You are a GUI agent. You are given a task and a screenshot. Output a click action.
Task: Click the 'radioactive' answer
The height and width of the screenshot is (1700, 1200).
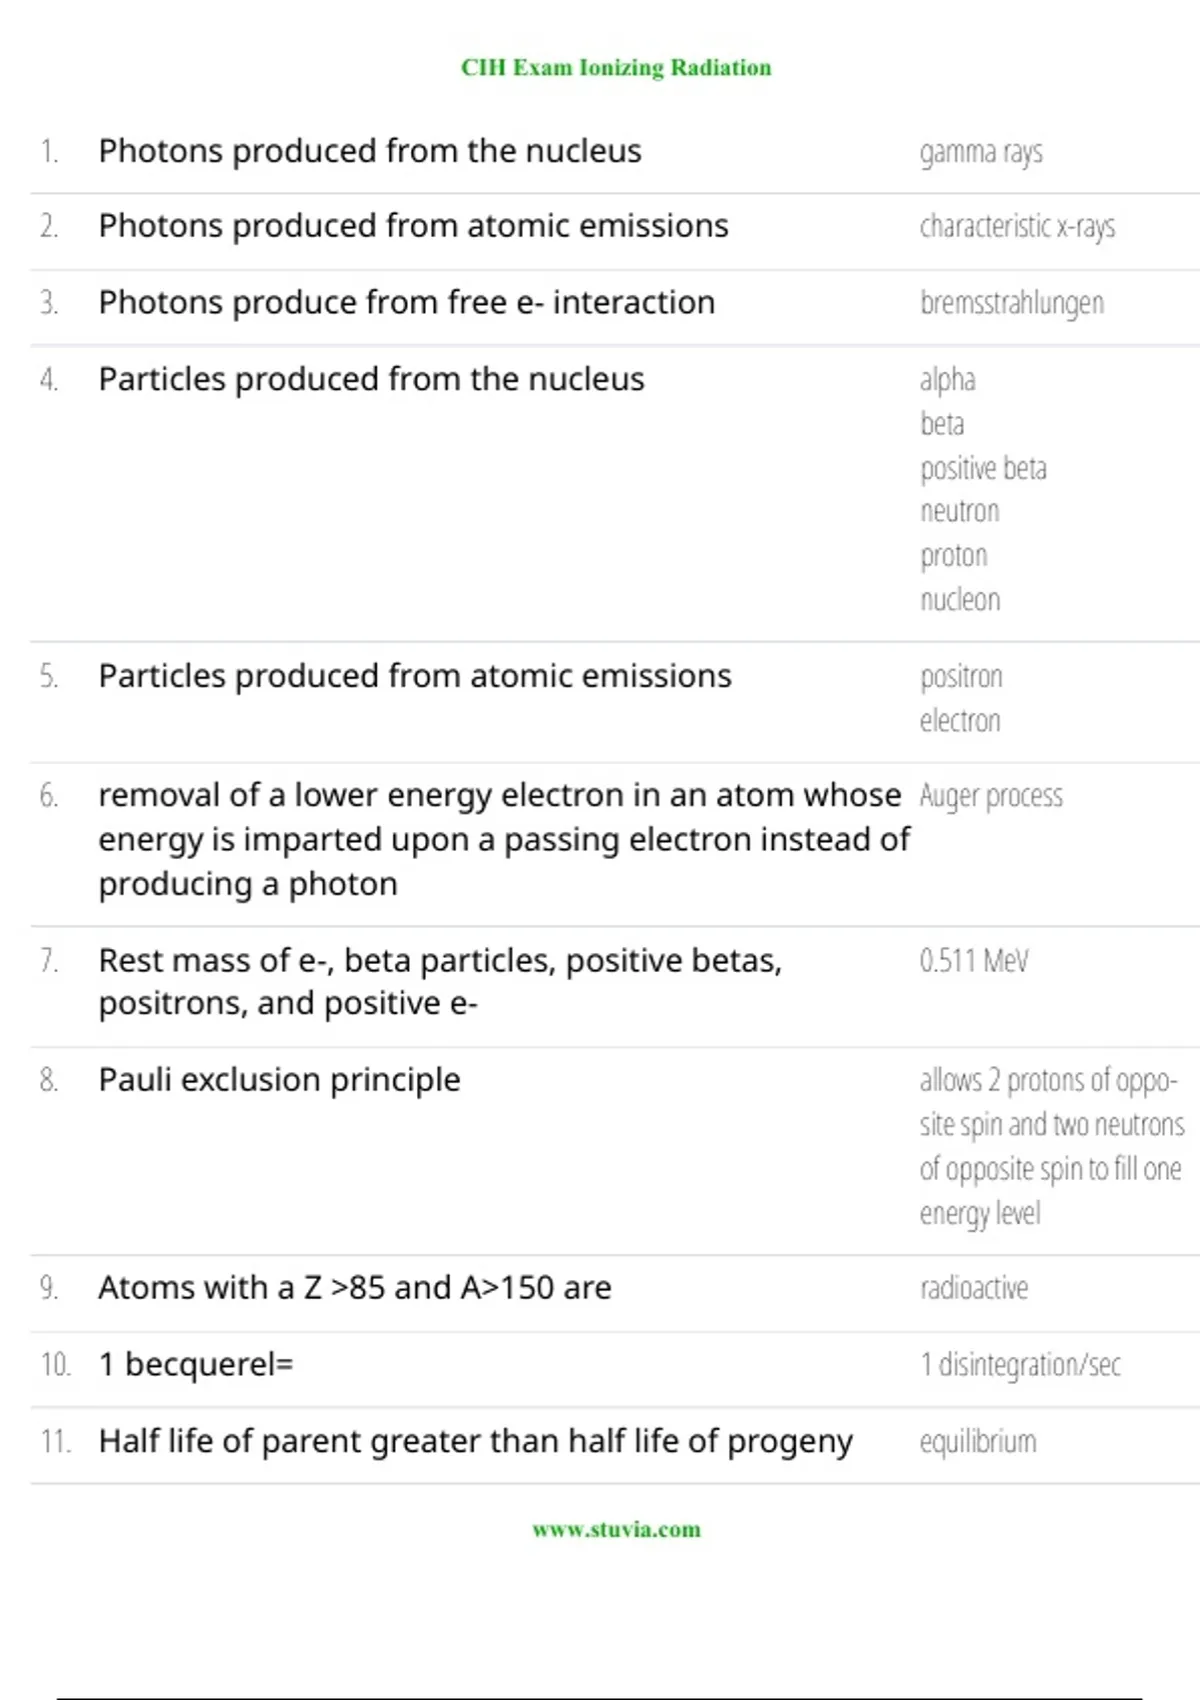[974, 1288]
